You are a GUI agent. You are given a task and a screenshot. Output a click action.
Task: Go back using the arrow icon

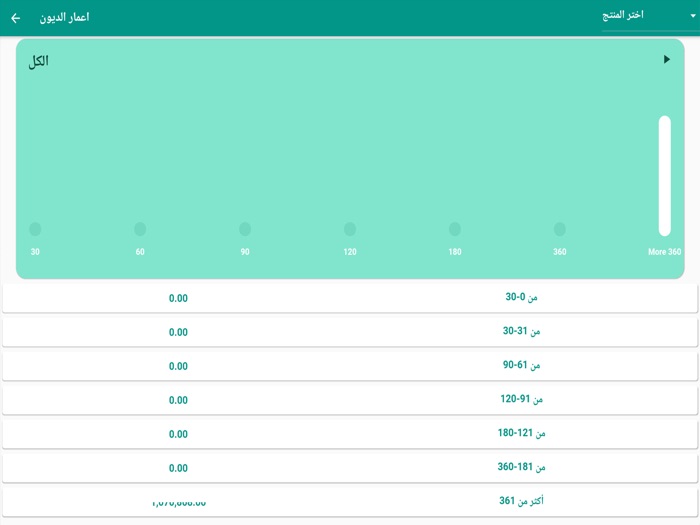[x=16, y=18]
